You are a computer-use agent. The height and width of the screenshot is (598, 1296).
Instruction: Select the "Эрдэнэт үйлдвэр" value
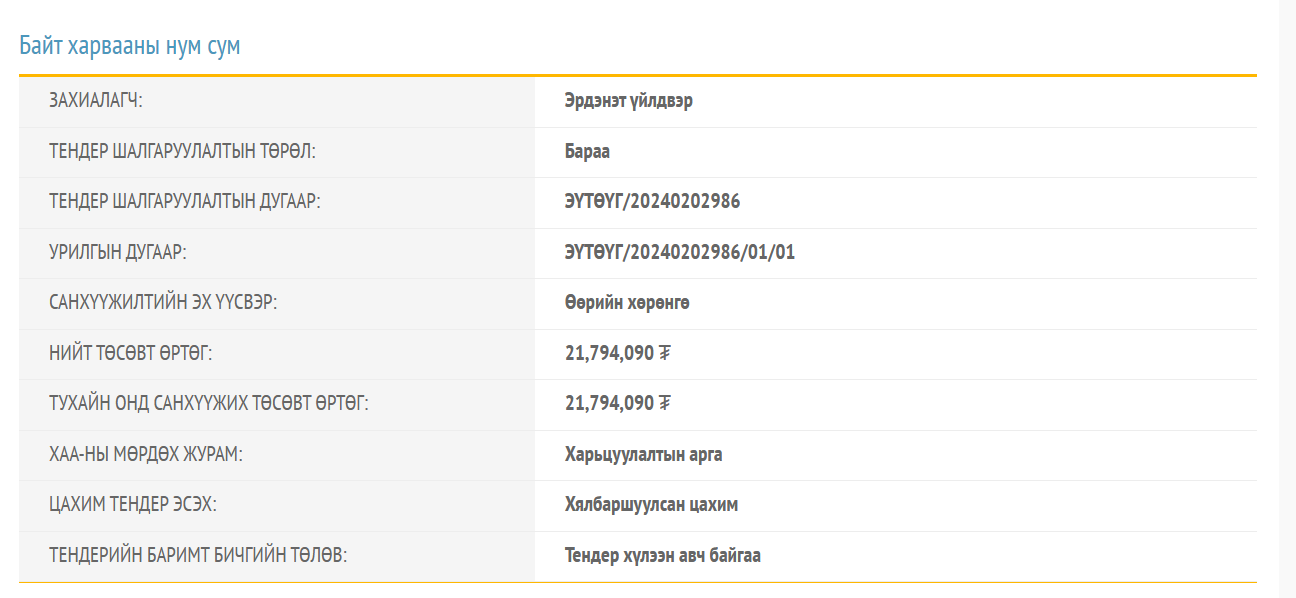click(628, 101)
